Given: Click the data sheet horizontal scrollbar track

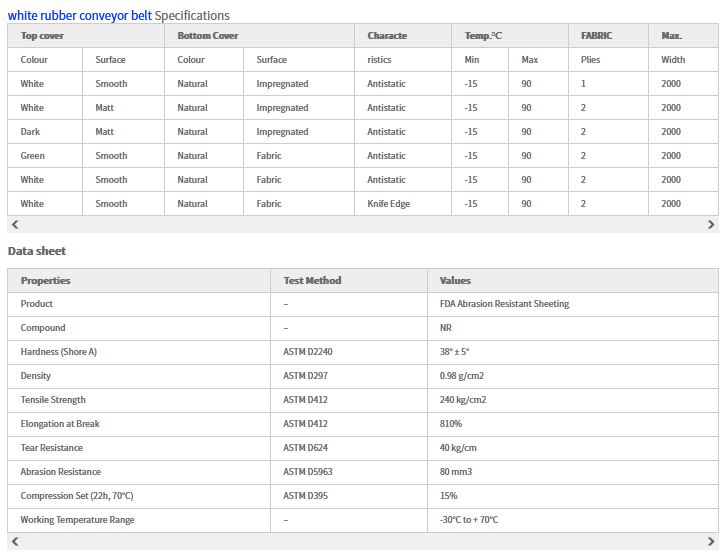Looking at the screenshot, I should [362, 542].
